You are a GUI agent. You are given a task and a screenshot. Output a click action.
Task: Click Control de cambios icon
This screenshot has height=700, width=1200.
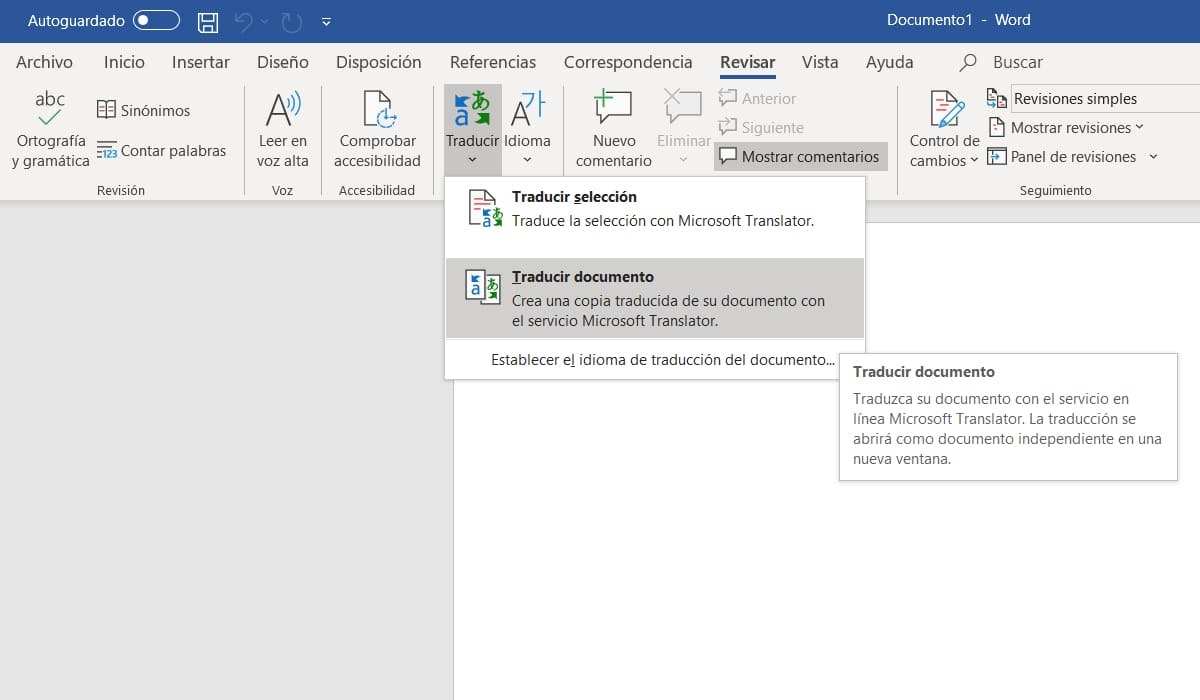point(946,108)
